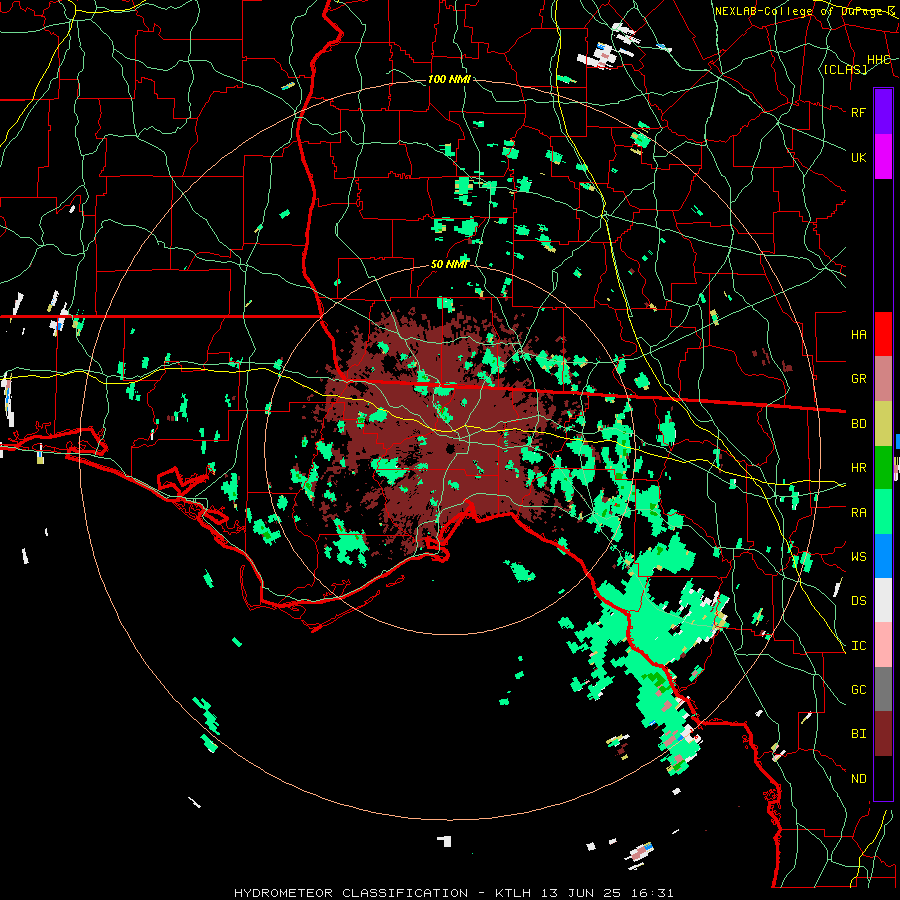
Task: Click the GC gray legend swatch
Action: 883,689
